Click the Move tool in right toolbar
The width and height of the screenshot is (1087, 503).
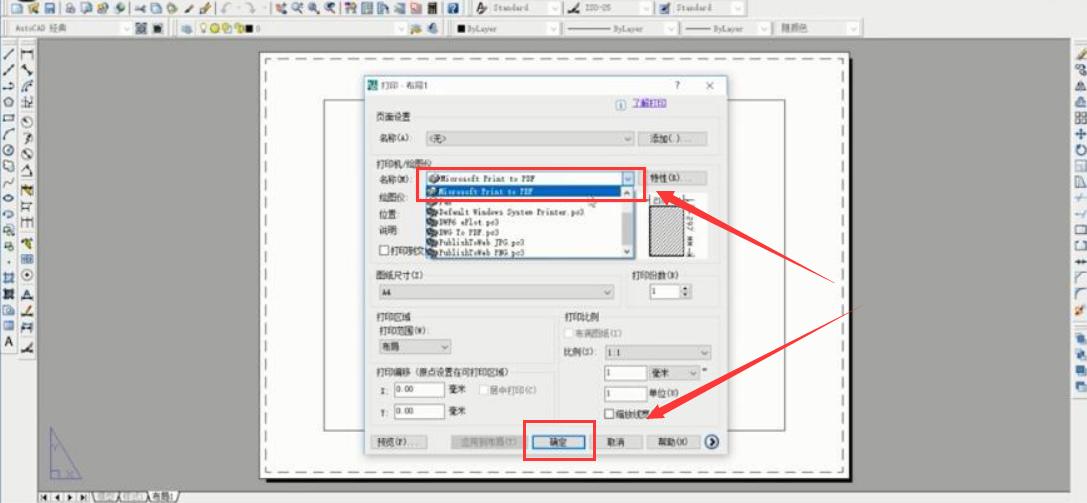[1080, 134]
